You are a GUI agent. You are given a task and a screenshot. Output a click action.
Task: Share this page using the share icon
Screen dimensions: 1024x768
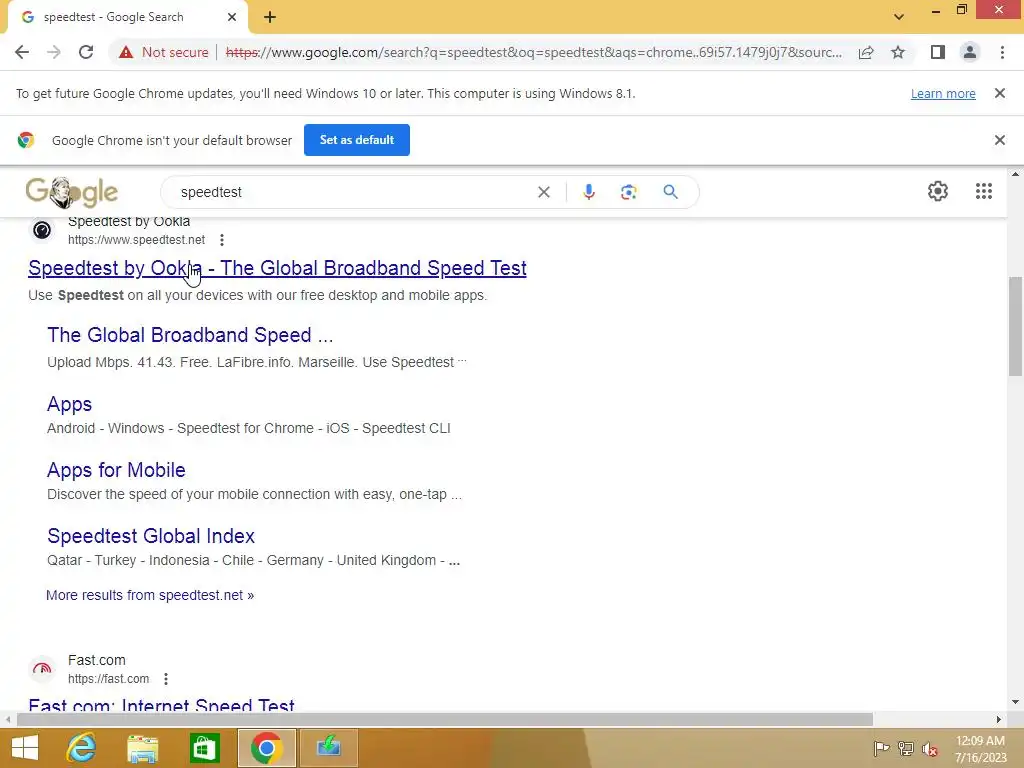(x=866, y=52)
